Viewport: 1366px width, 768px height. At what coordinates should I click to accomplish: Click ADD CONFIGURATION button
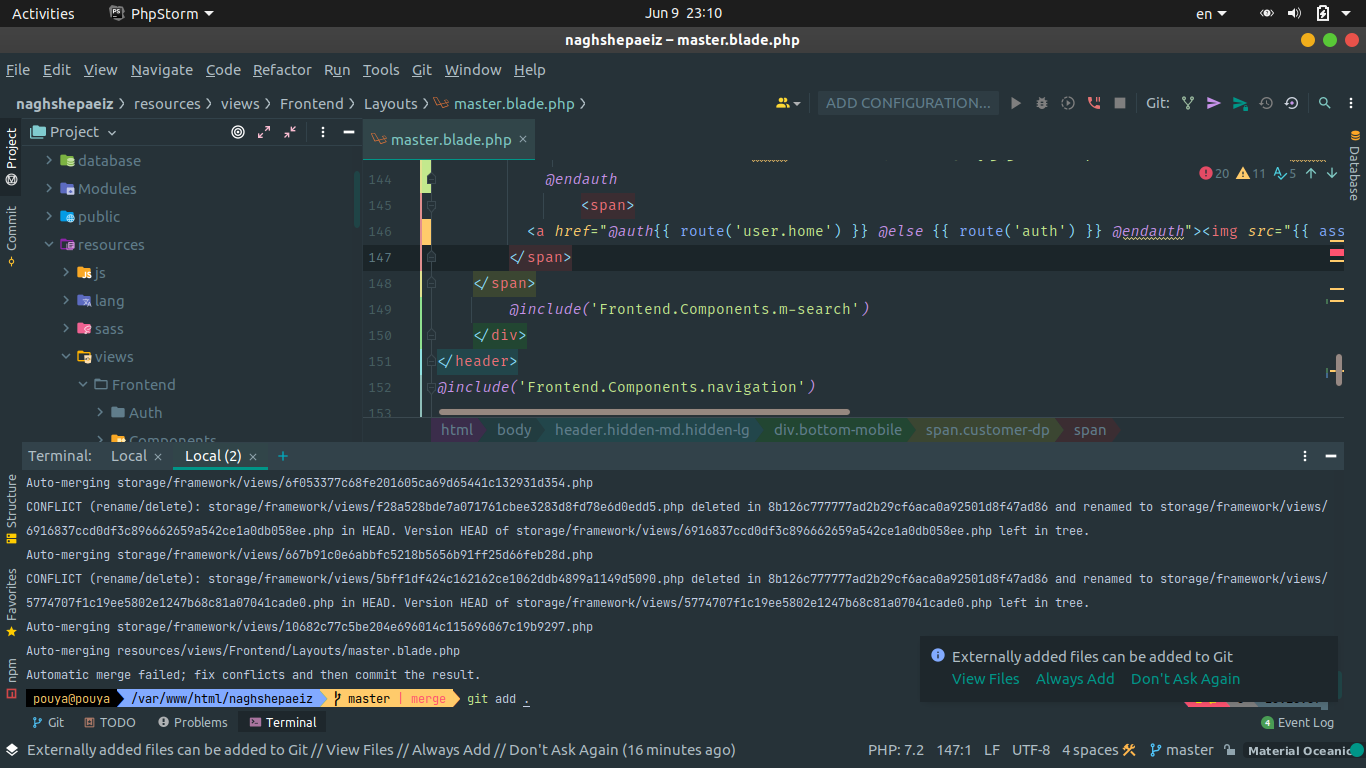pyautogui.click(x=907, y=103)
